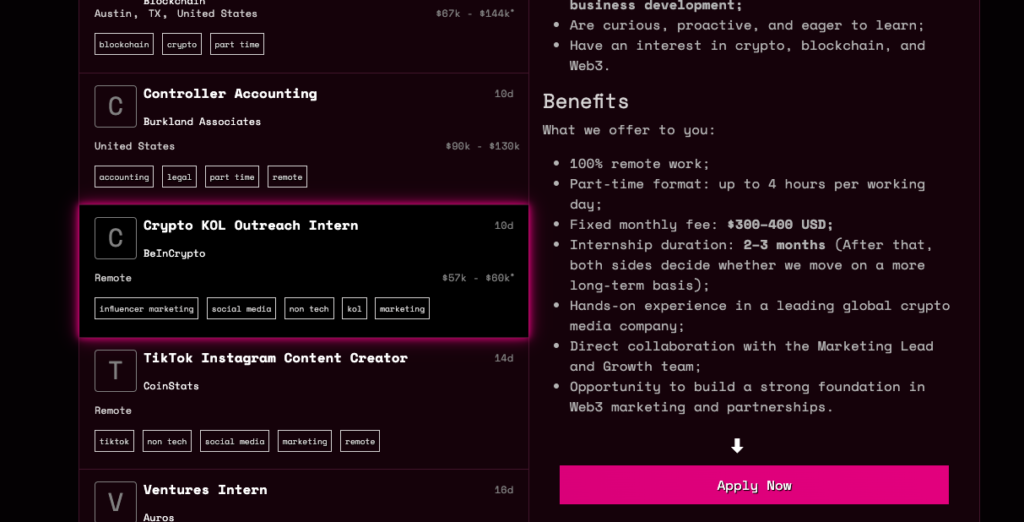Click the 'remote' tag under Controller Accounting
This screenshot has height=522, width=1024.
click(287, 177)
